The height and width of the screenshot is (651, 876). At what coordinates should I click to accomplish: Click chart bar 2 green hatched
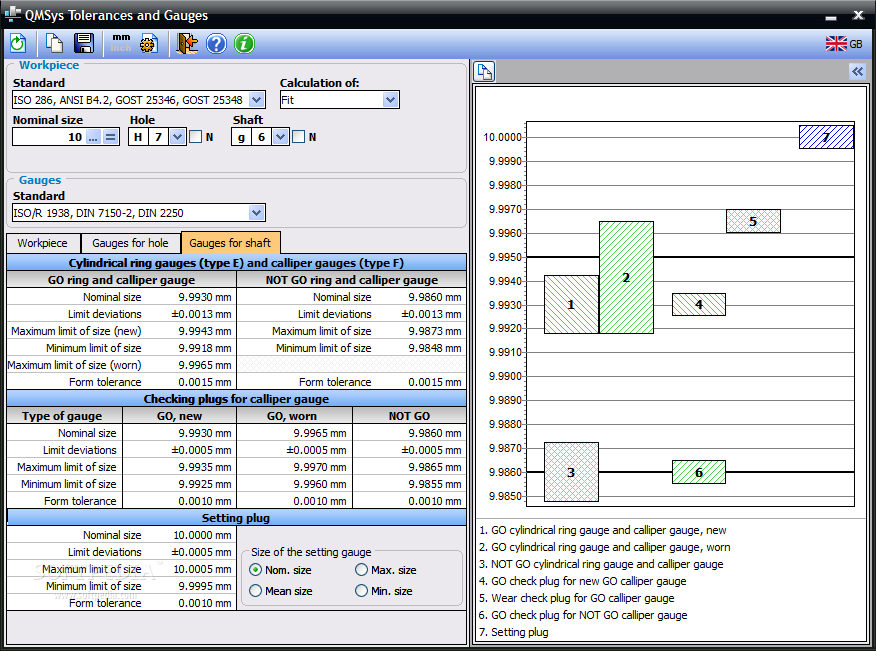(626, 278)
